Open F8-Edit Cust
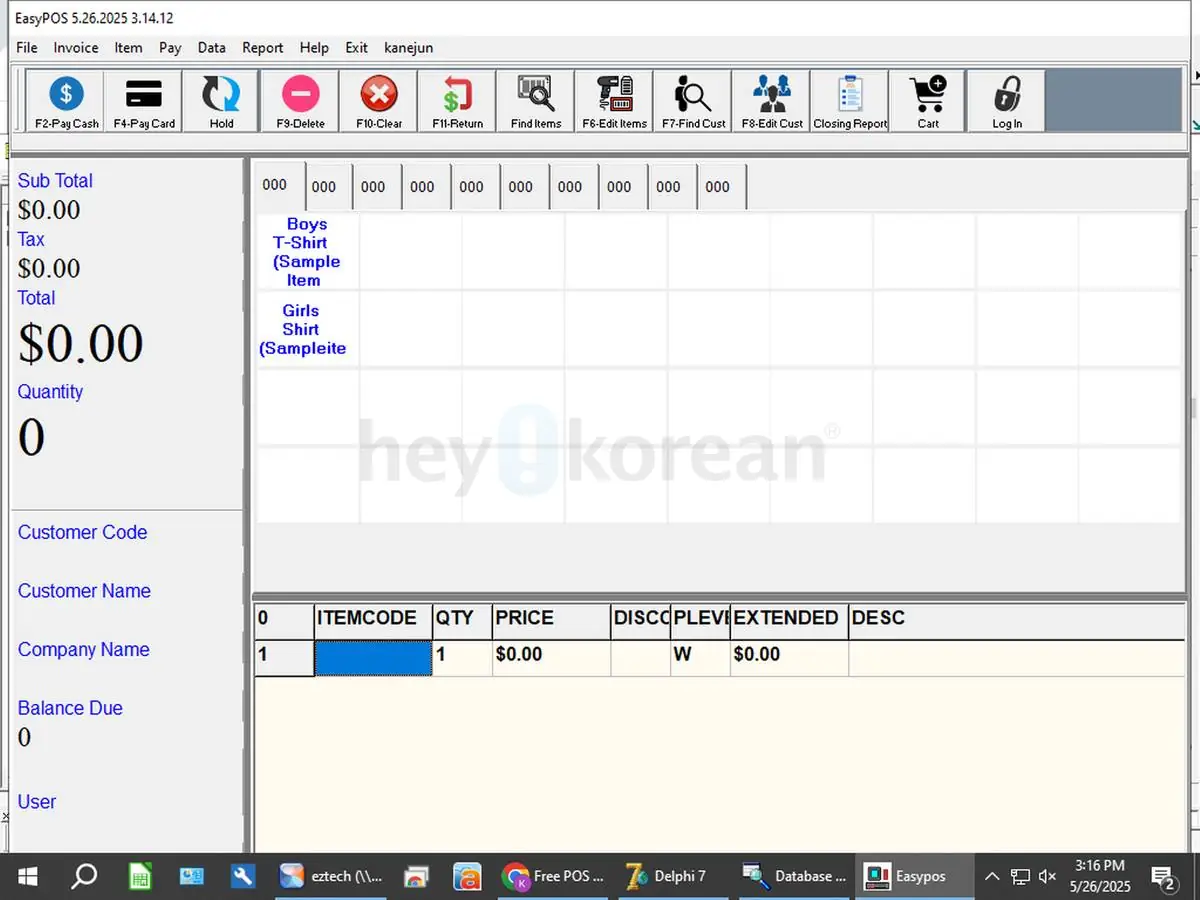Screen dimensions: 1200x900 pyautogui.click(x=771, y=101)
